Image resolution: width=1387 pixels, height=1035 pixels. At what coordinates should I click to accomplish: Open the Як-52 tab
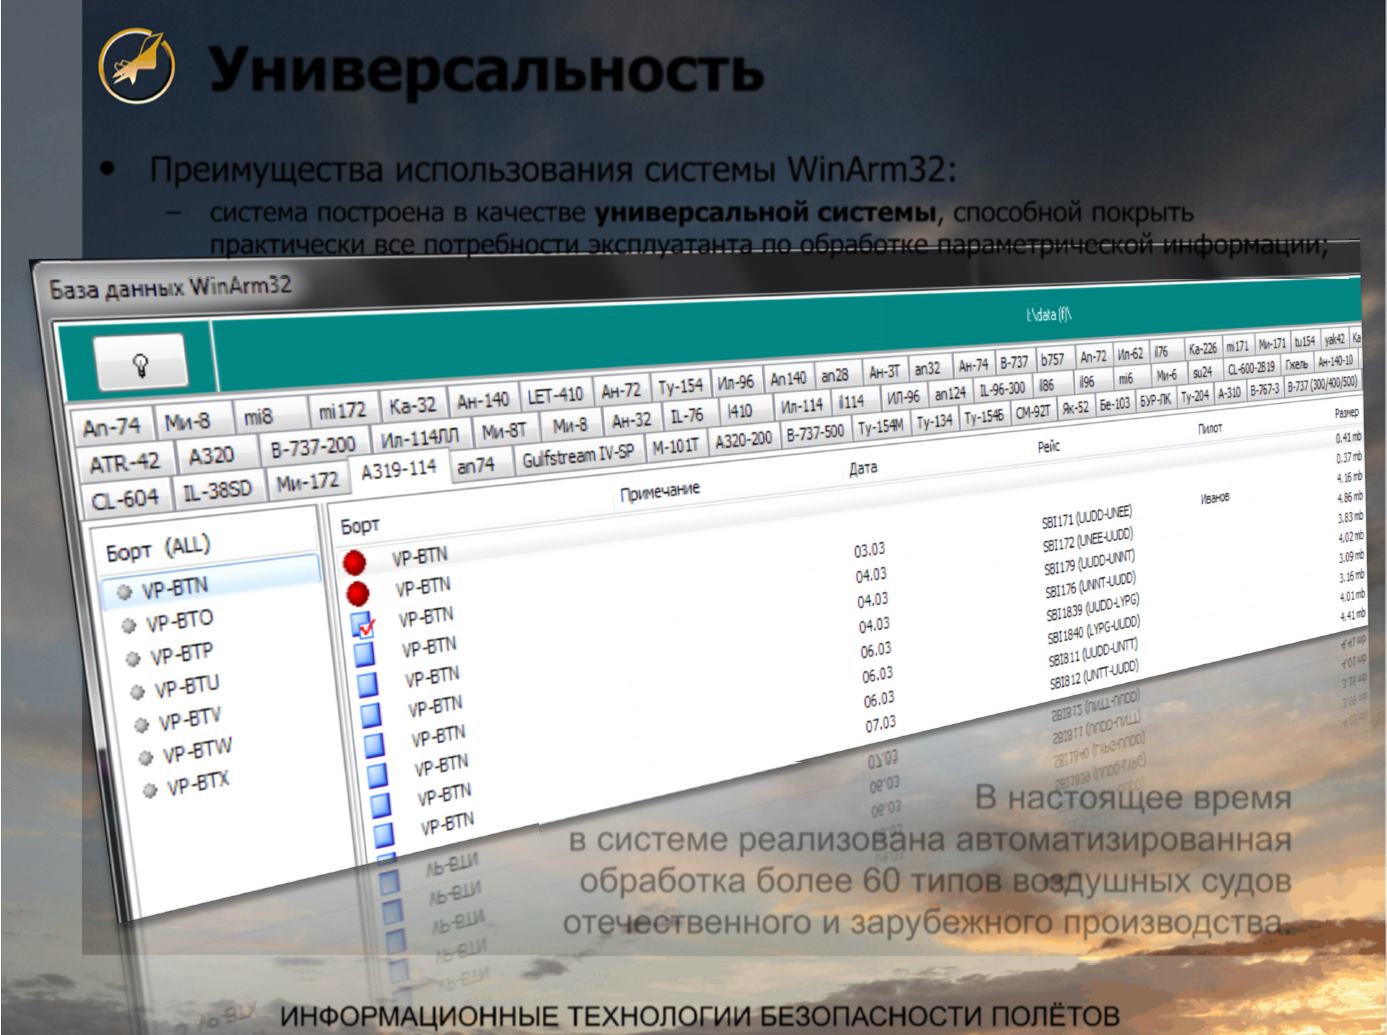[1075, 407]
